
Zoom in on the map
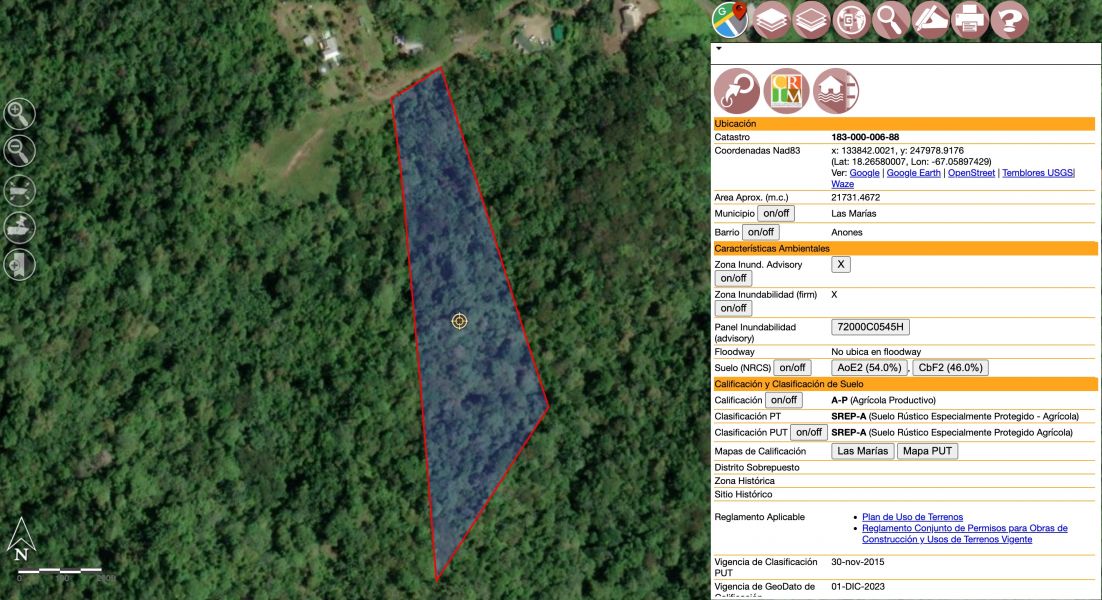(20, 114)
